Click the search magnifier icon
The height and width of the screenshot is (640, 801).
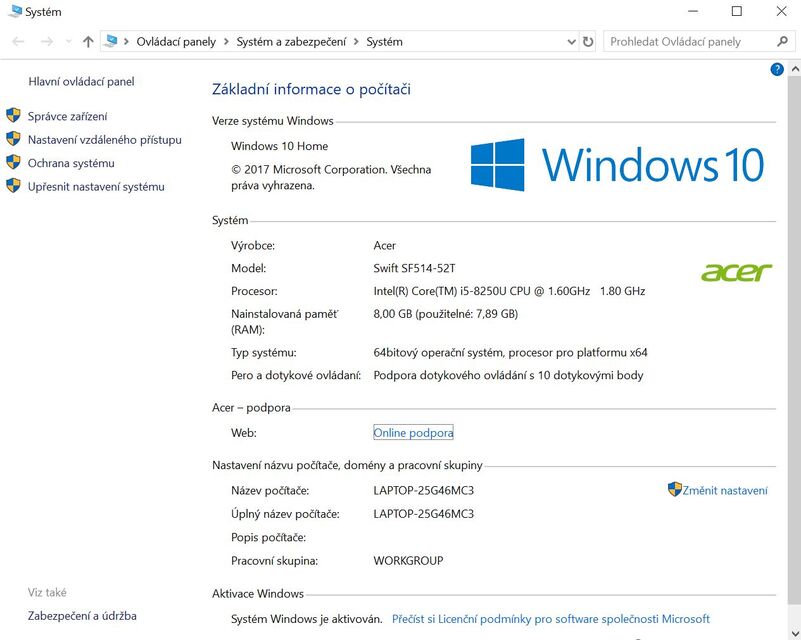pos(781,41)
